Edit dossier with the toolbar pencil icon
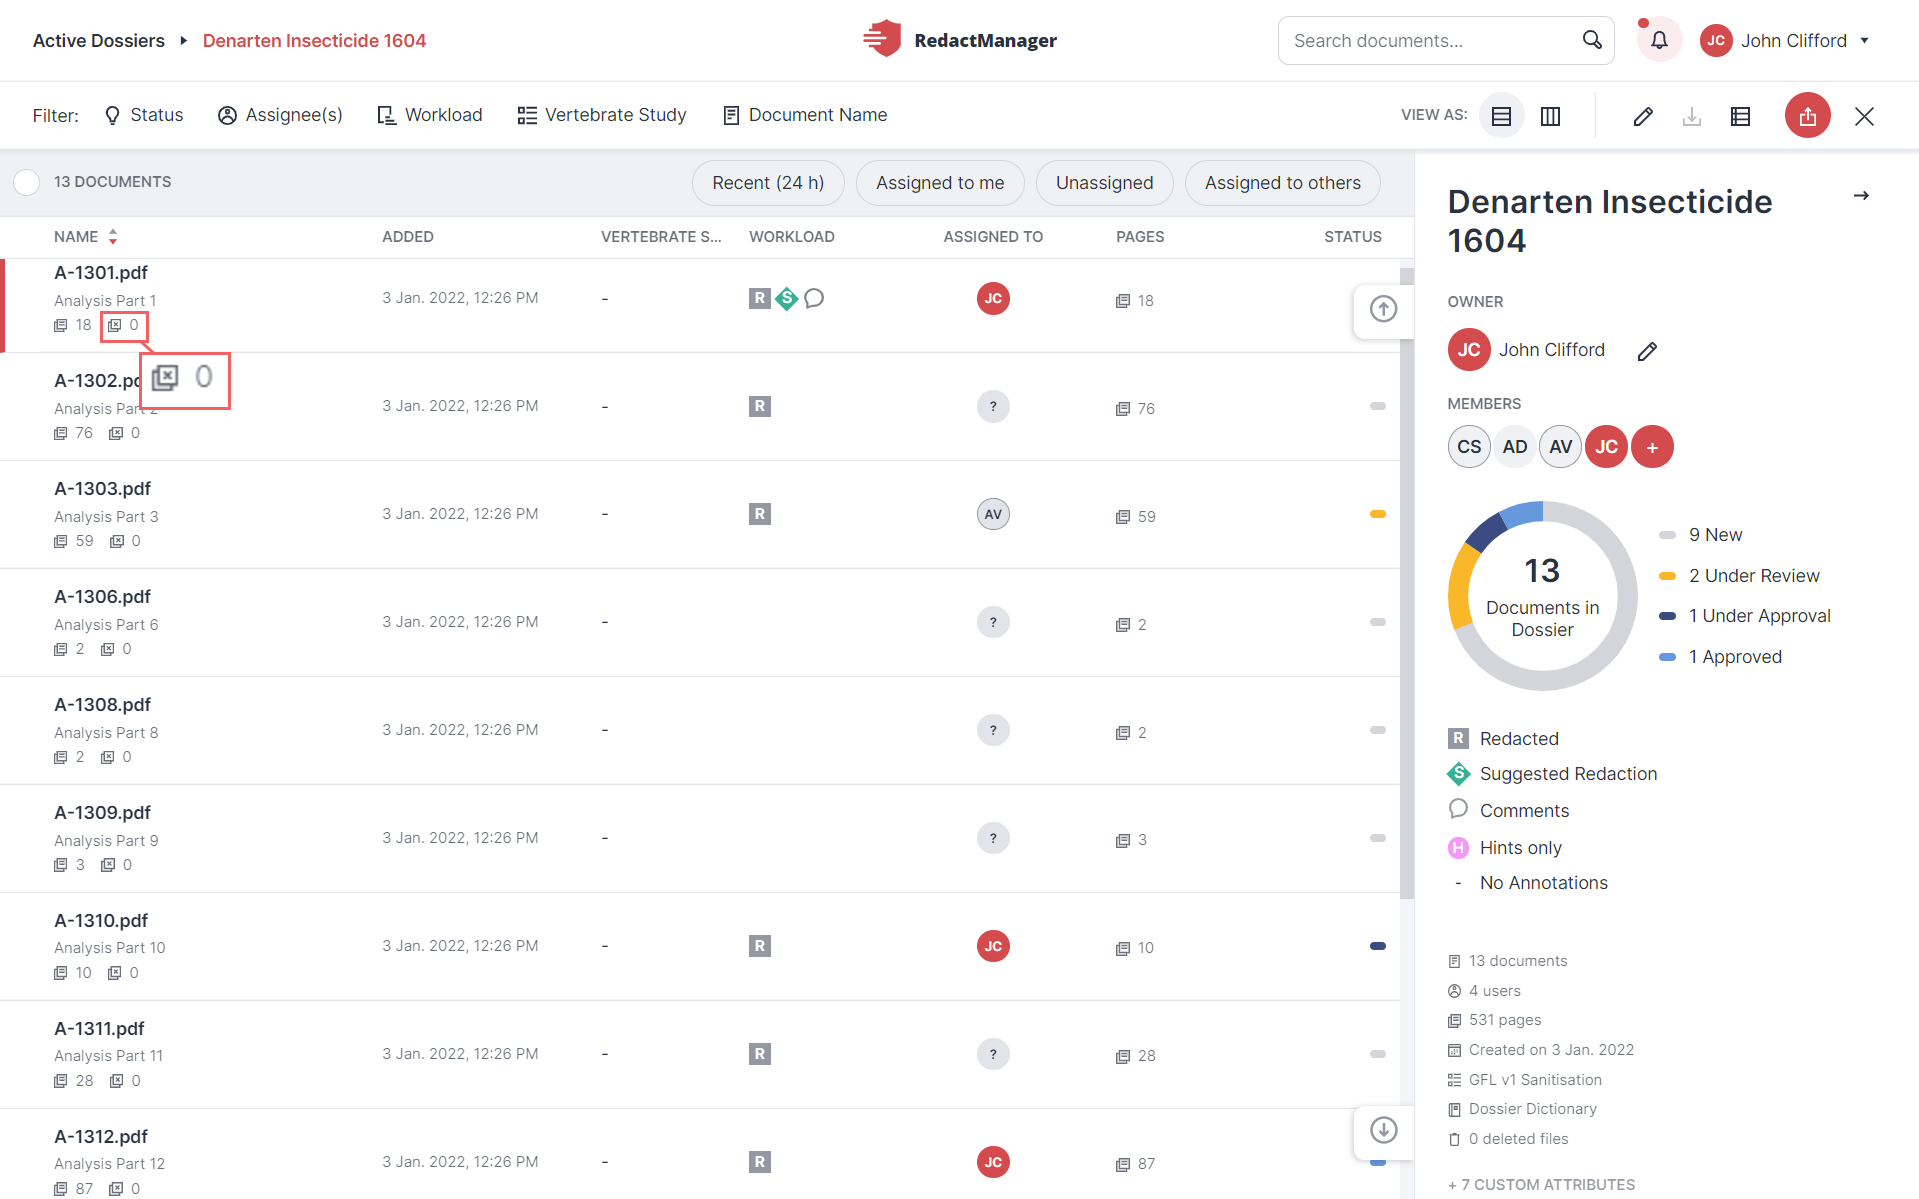 (x=1643, y=116)
